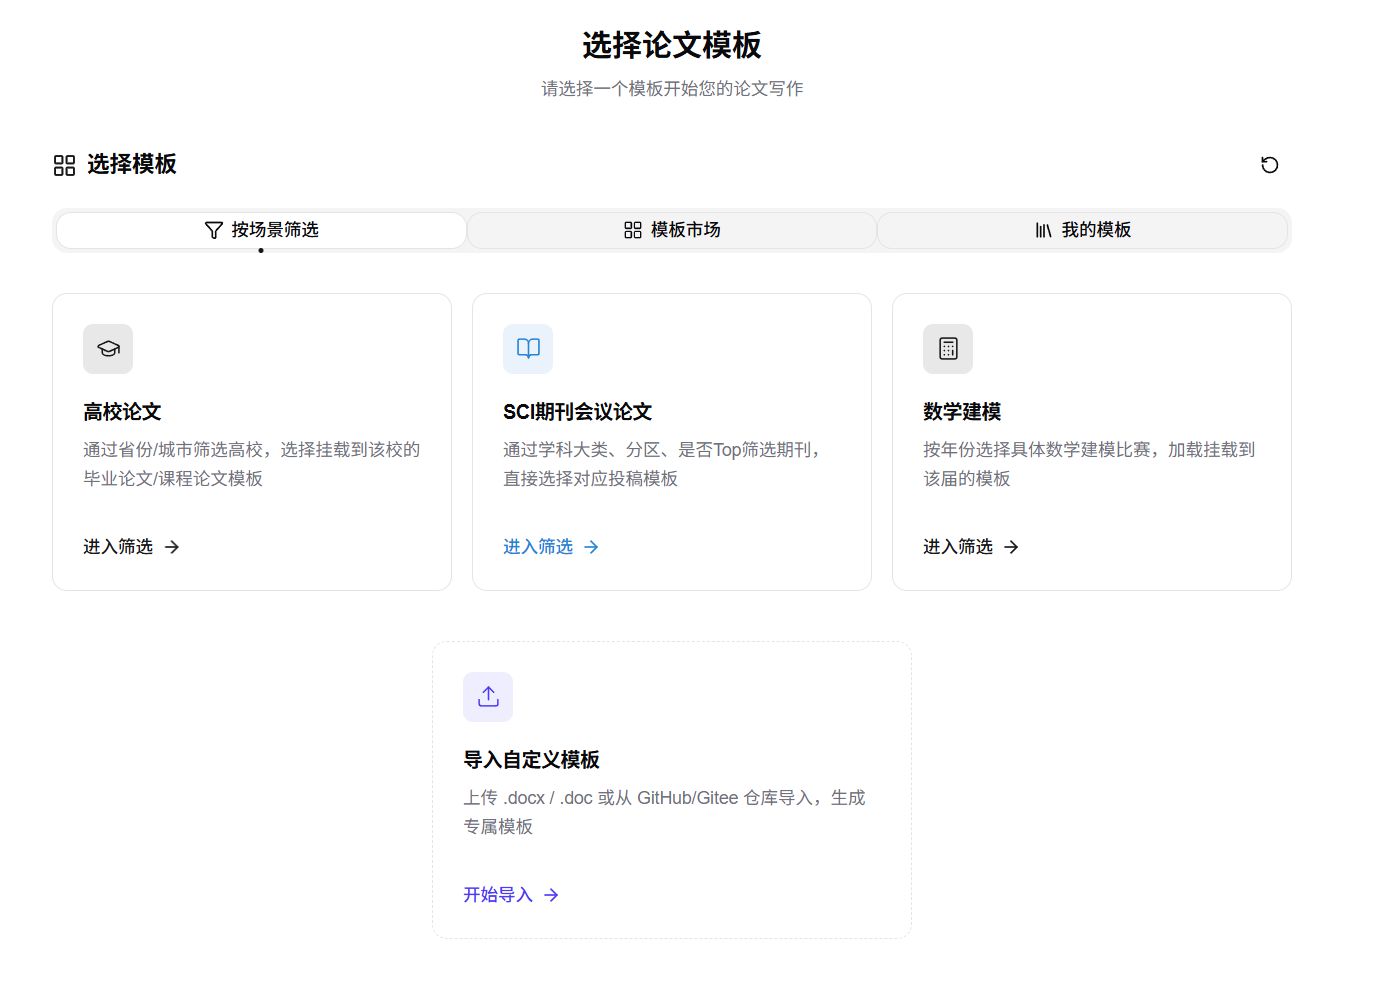The height and width of the screenshot is (985, 1377).
Task: Open the 我的模板 tab
Action: 1082,230
